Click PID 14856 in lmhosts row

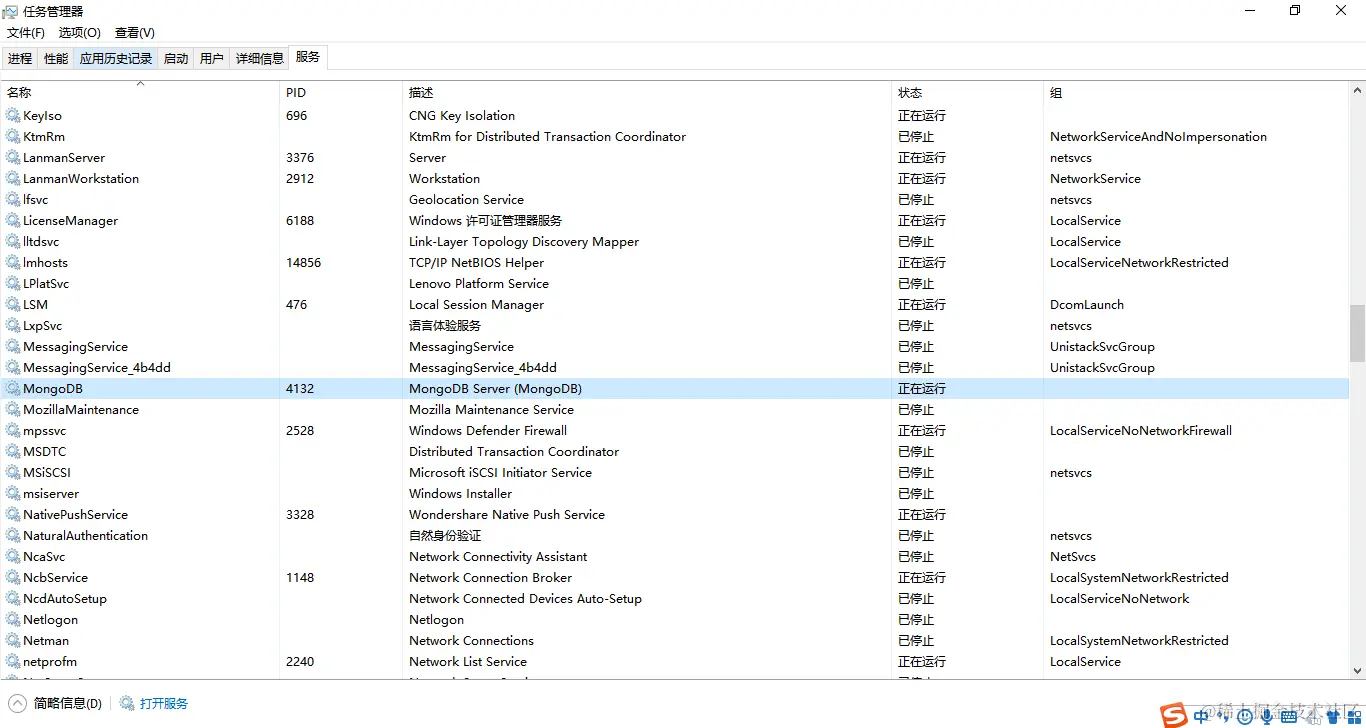(x=304, y=263)
